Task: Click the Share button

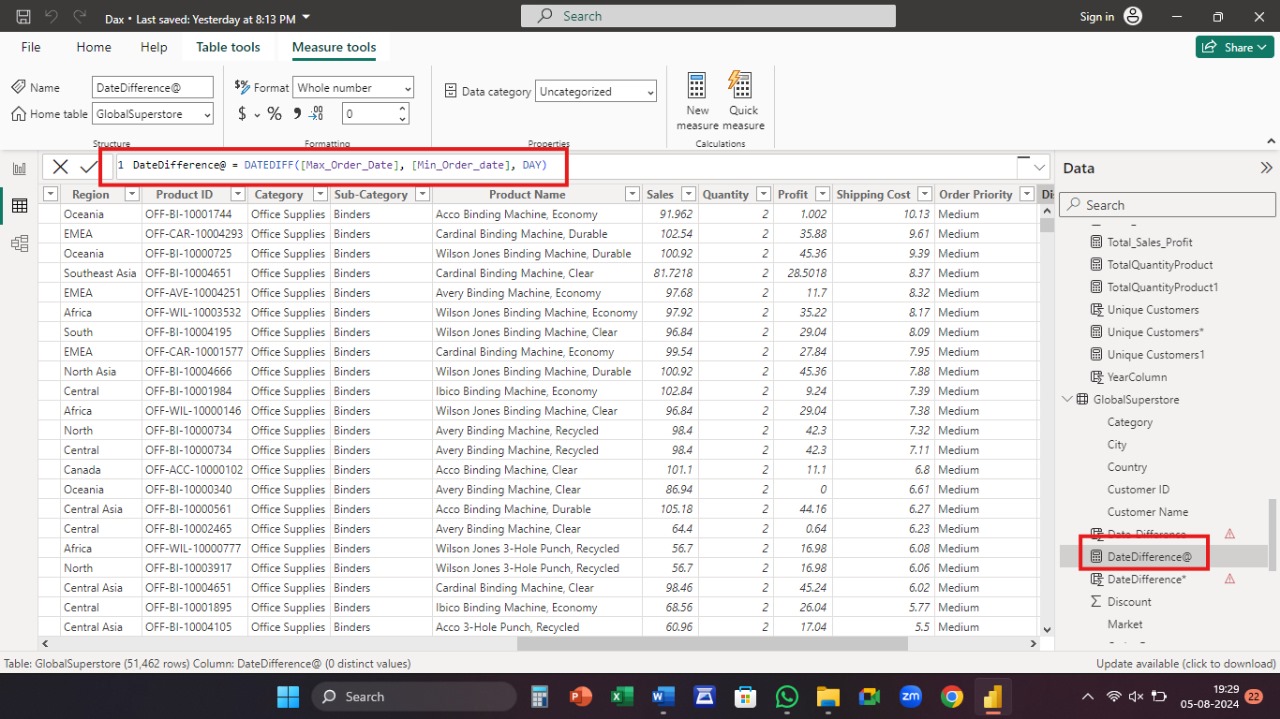Action: [1234, 47]
